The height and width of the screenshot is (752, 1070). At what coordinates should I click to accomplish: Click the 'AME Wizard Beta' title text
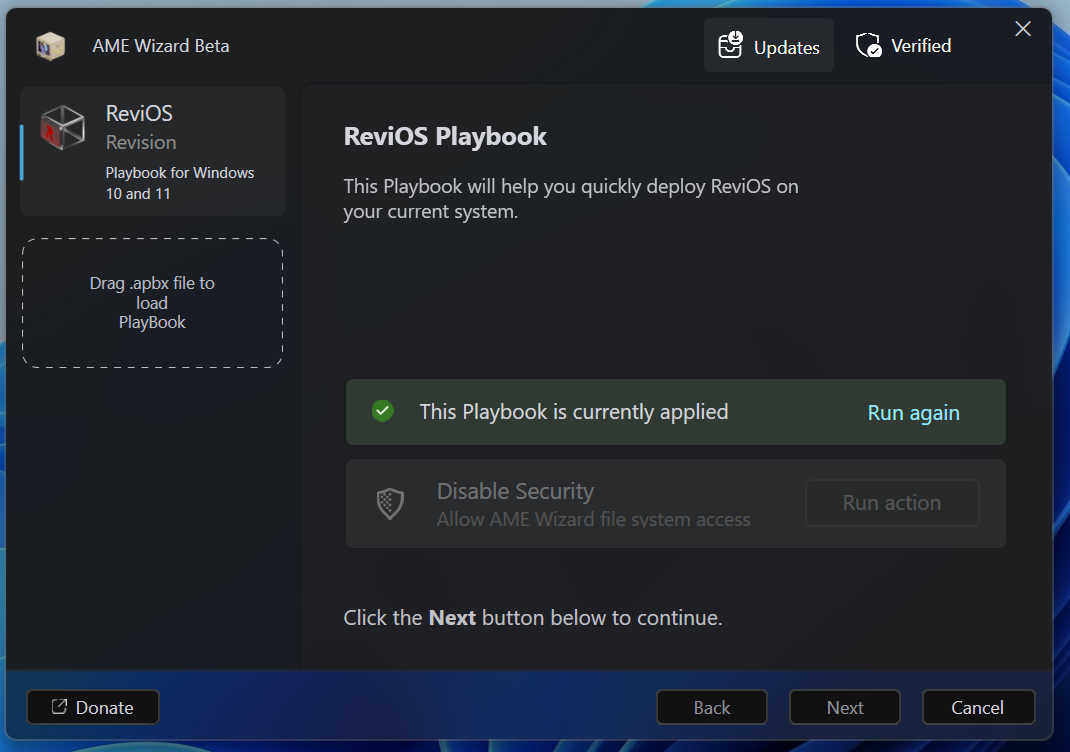161,46
